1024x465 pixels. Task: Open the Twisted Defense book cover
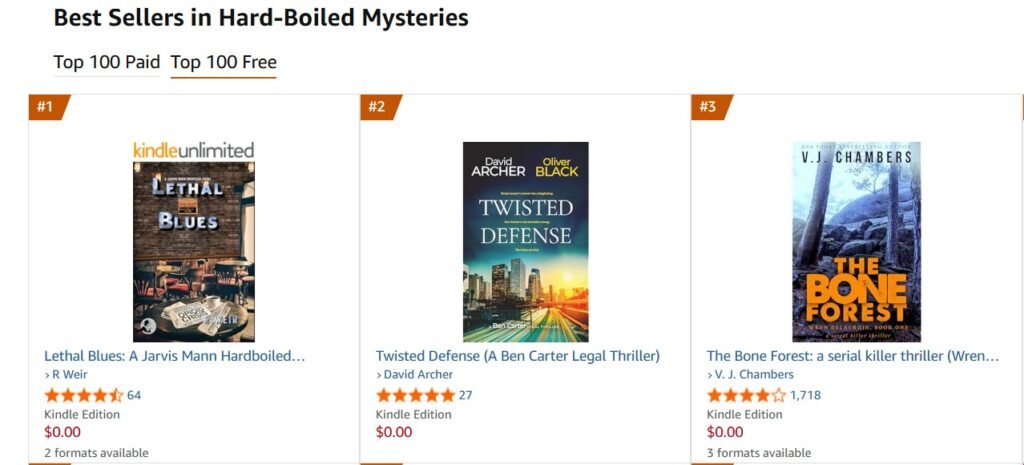(x=525, y=242)
